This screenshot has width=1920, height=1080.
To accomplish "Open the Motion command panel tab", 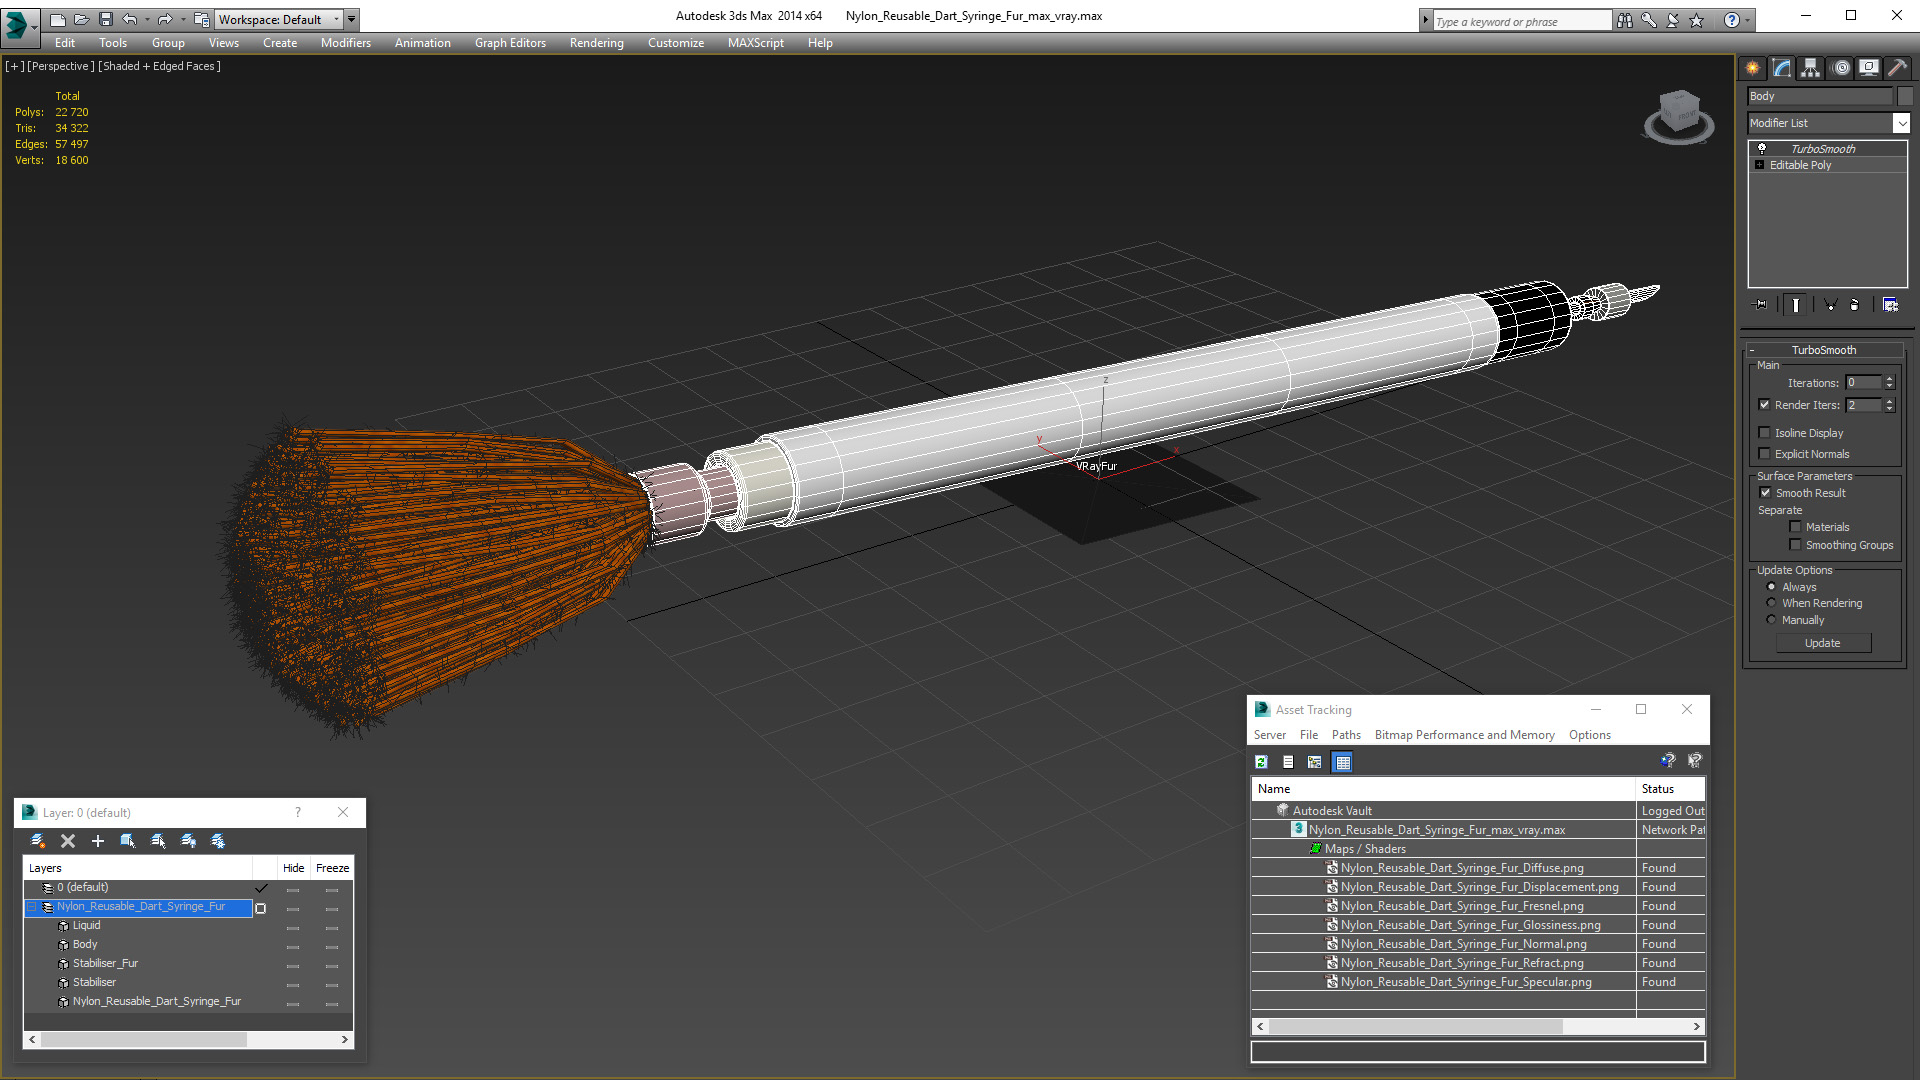I will coord(1840,68).
